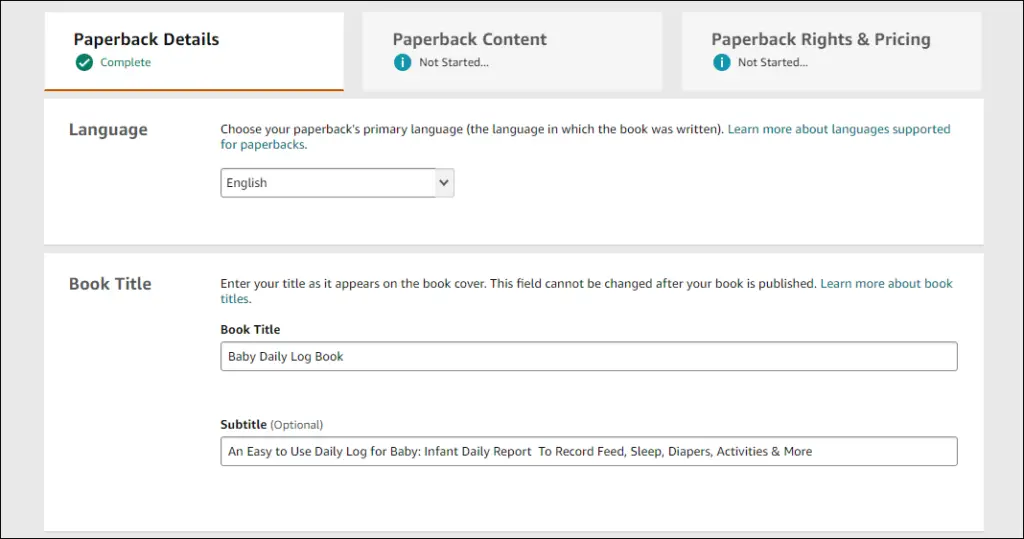
Task: Click the 'for paperbacks' link continuation
Action: point(263,144)
